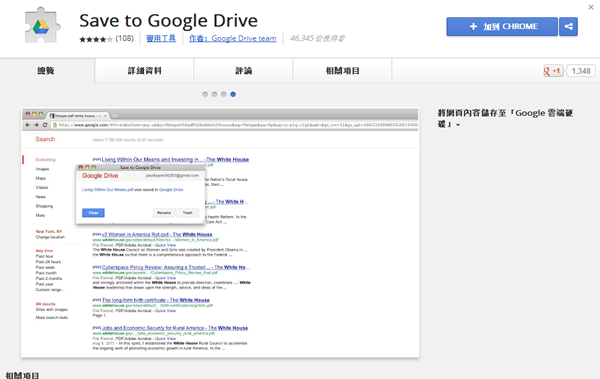Switch to the 詳細資料 details tab
600x379 pixels.
coord(144,71)
